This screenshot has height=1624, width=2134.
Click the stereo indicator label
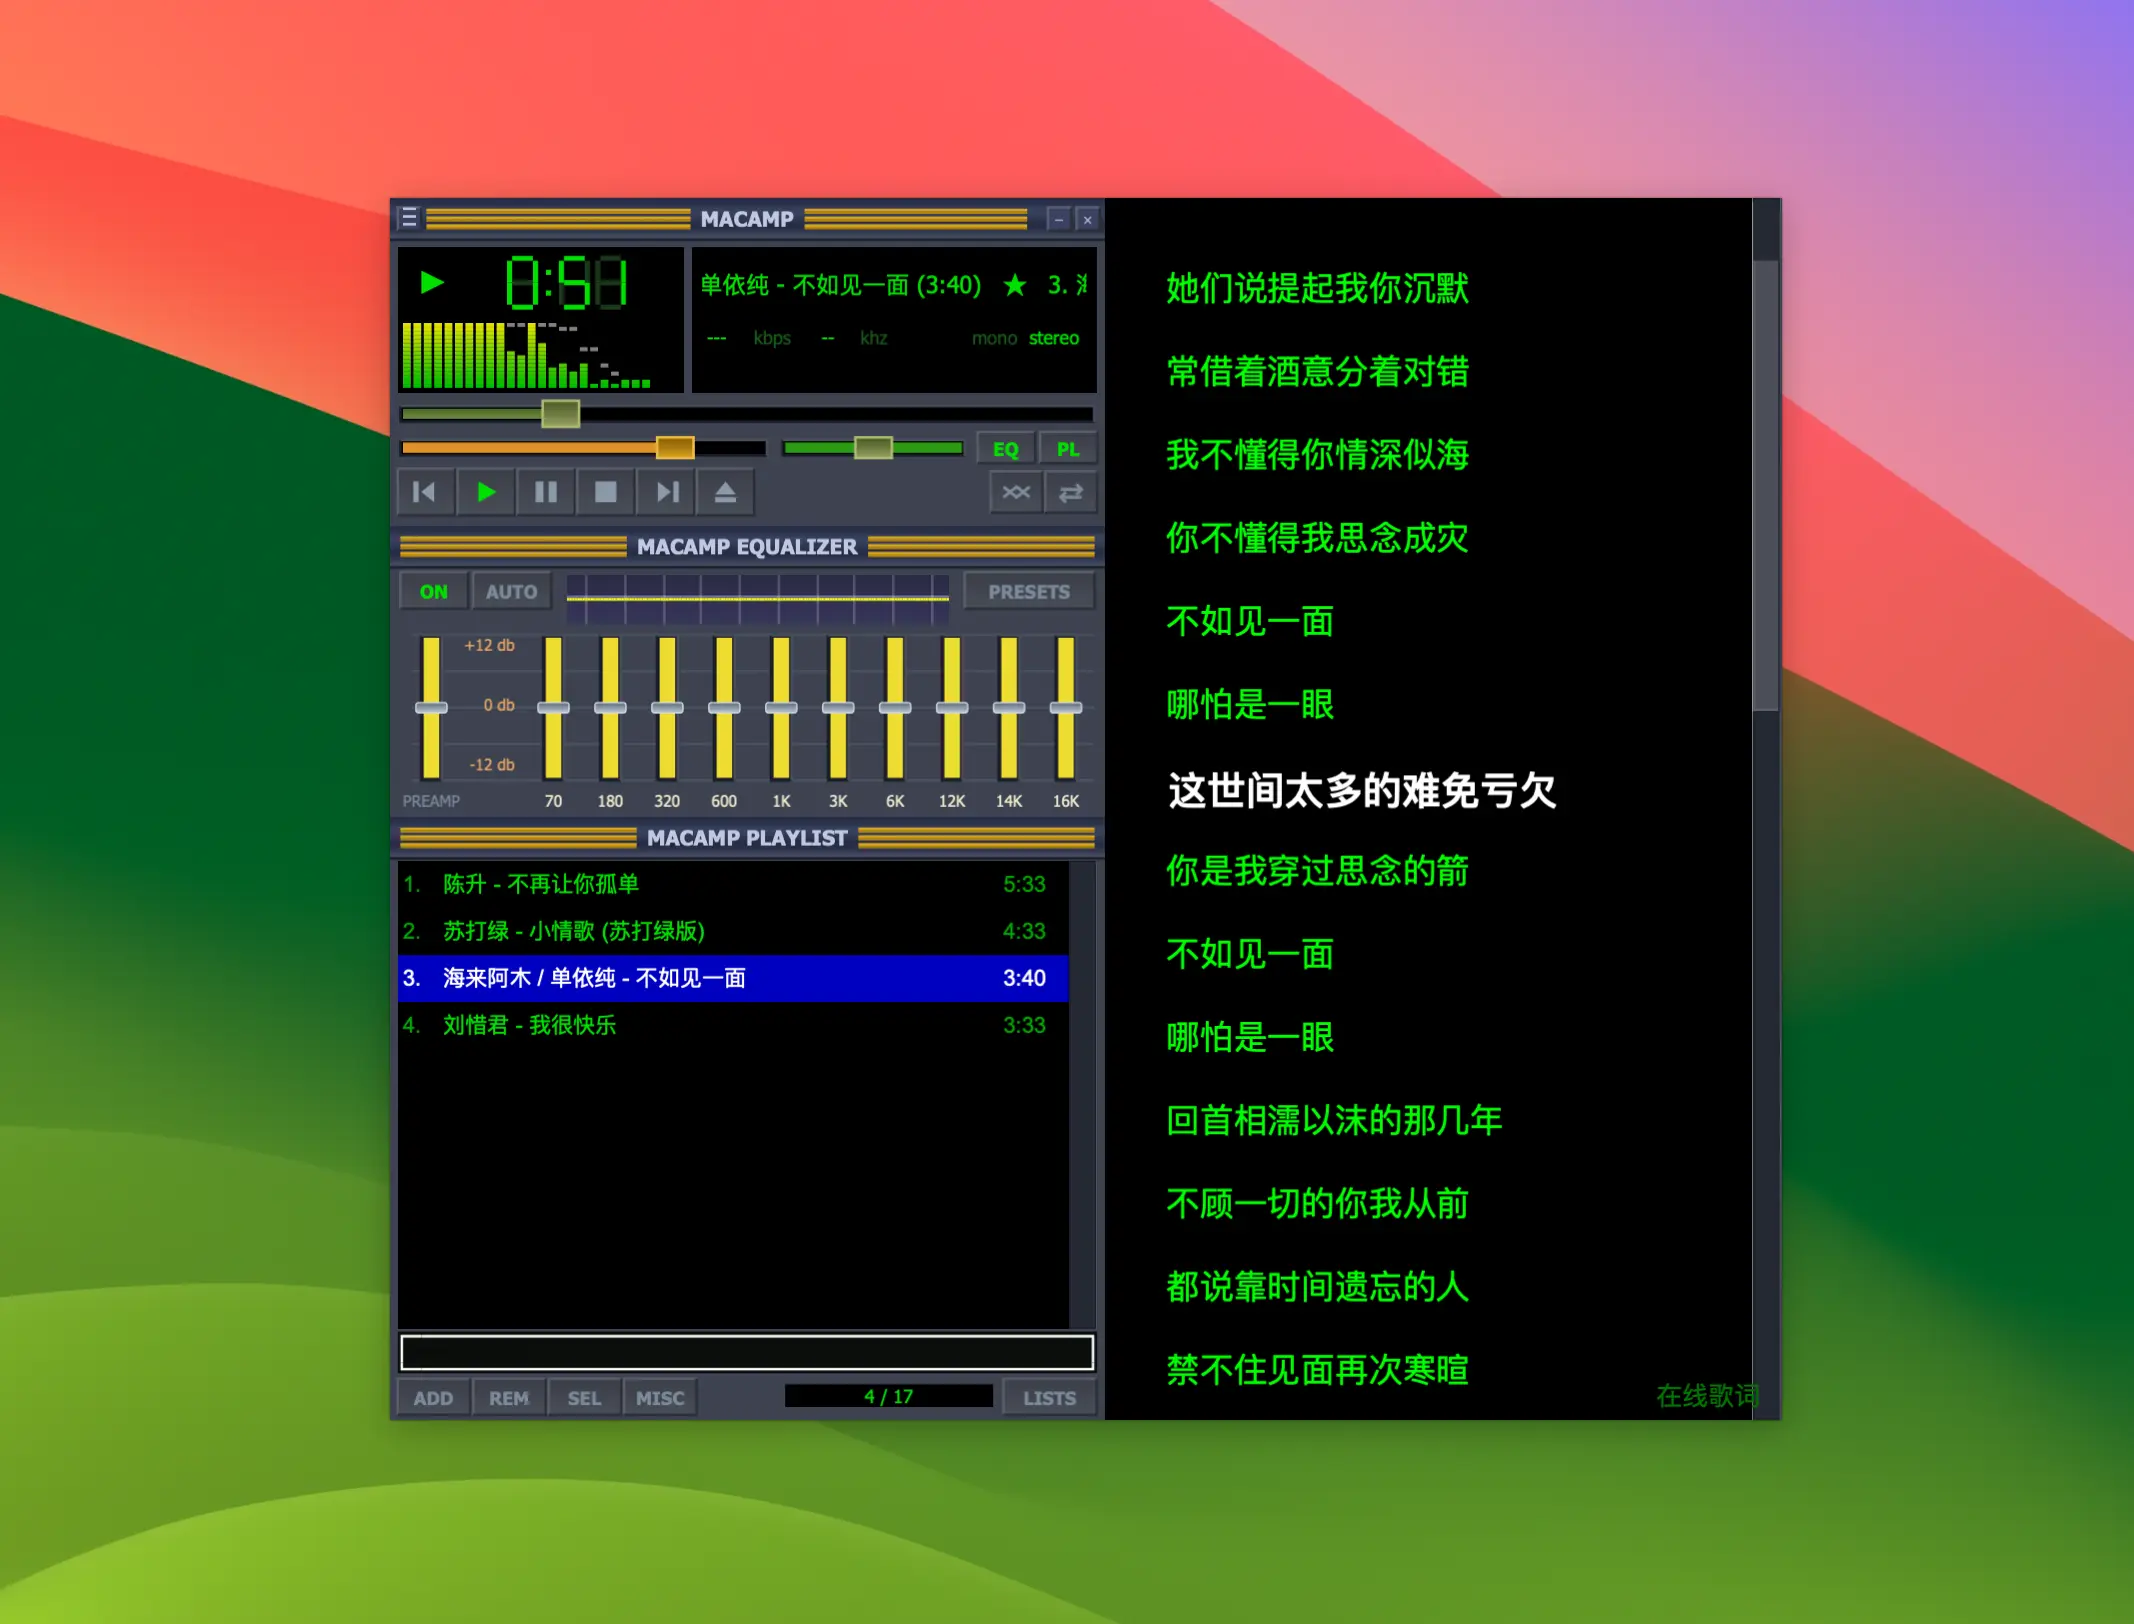pos(1054,338)
